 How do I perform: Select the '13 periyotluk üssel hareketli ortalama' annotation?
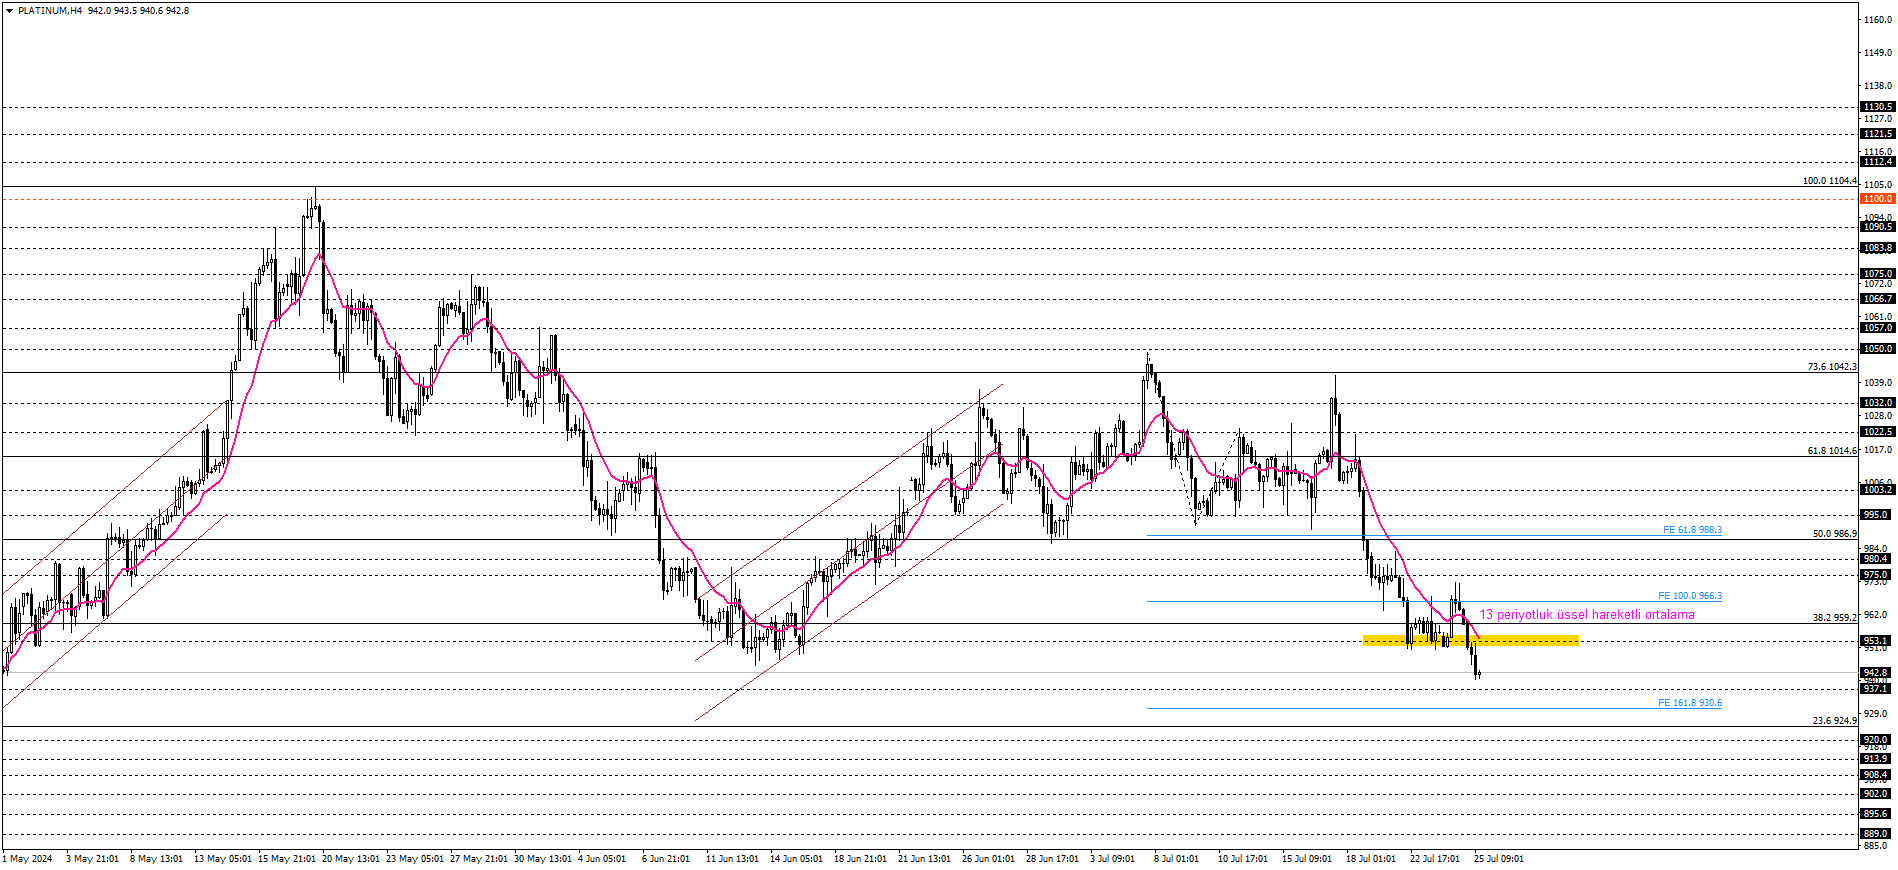1587,615
